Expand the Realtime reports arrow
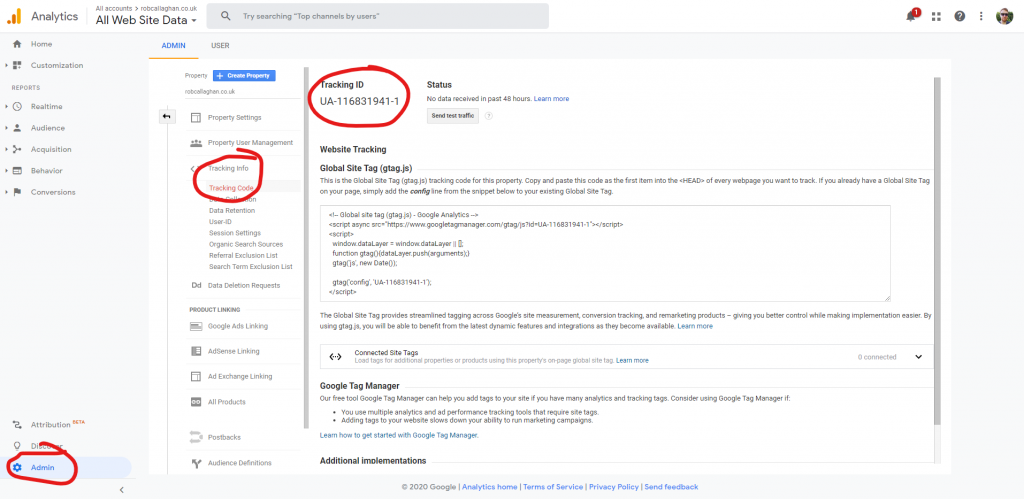 [7, 106]
